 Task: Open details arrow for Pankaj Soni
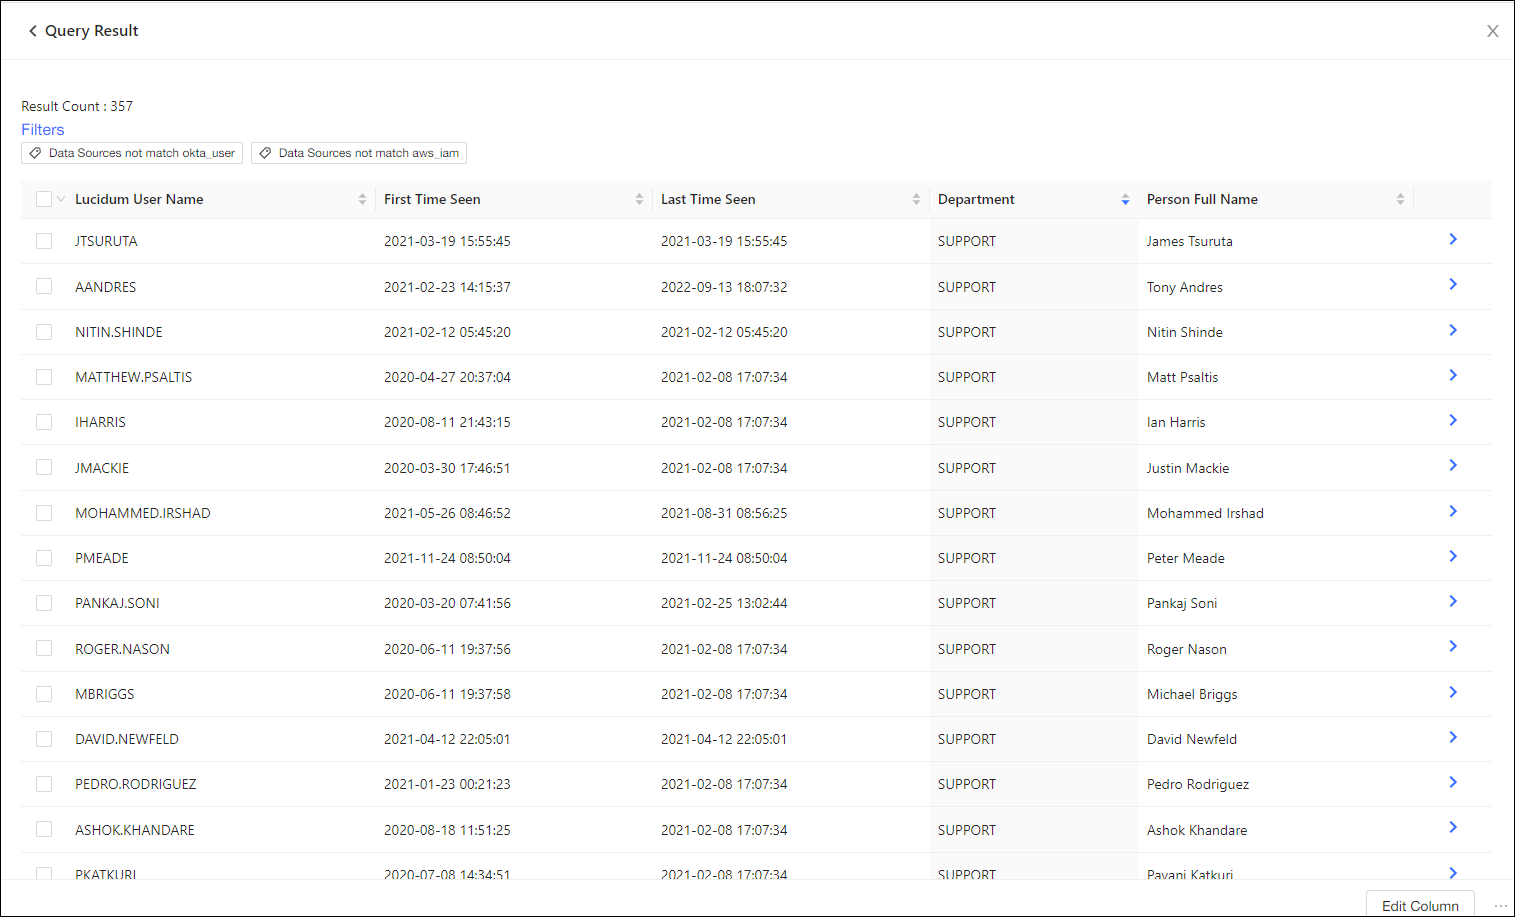point(1453,601)
